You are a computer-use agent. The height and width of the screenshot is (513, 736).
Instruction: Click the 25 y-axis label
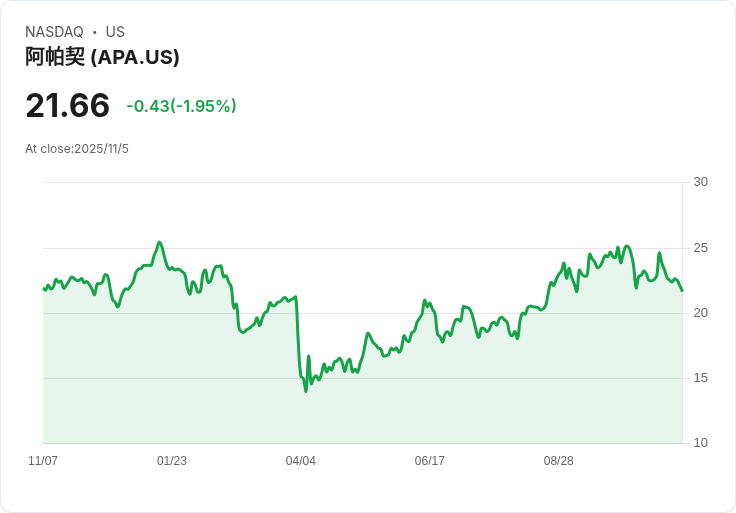click(x=700, y=248)
